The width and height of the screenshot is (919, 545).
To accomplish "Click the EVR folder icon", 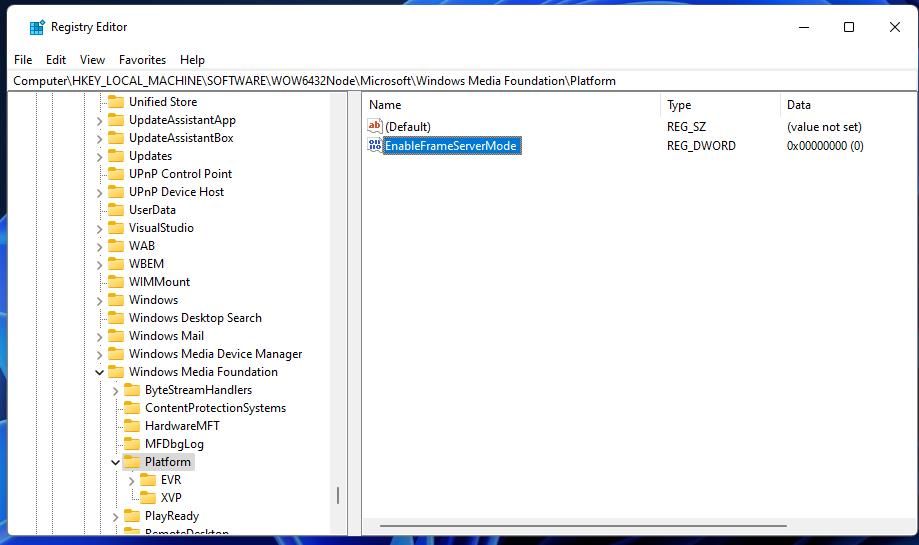I will [148, 479].
